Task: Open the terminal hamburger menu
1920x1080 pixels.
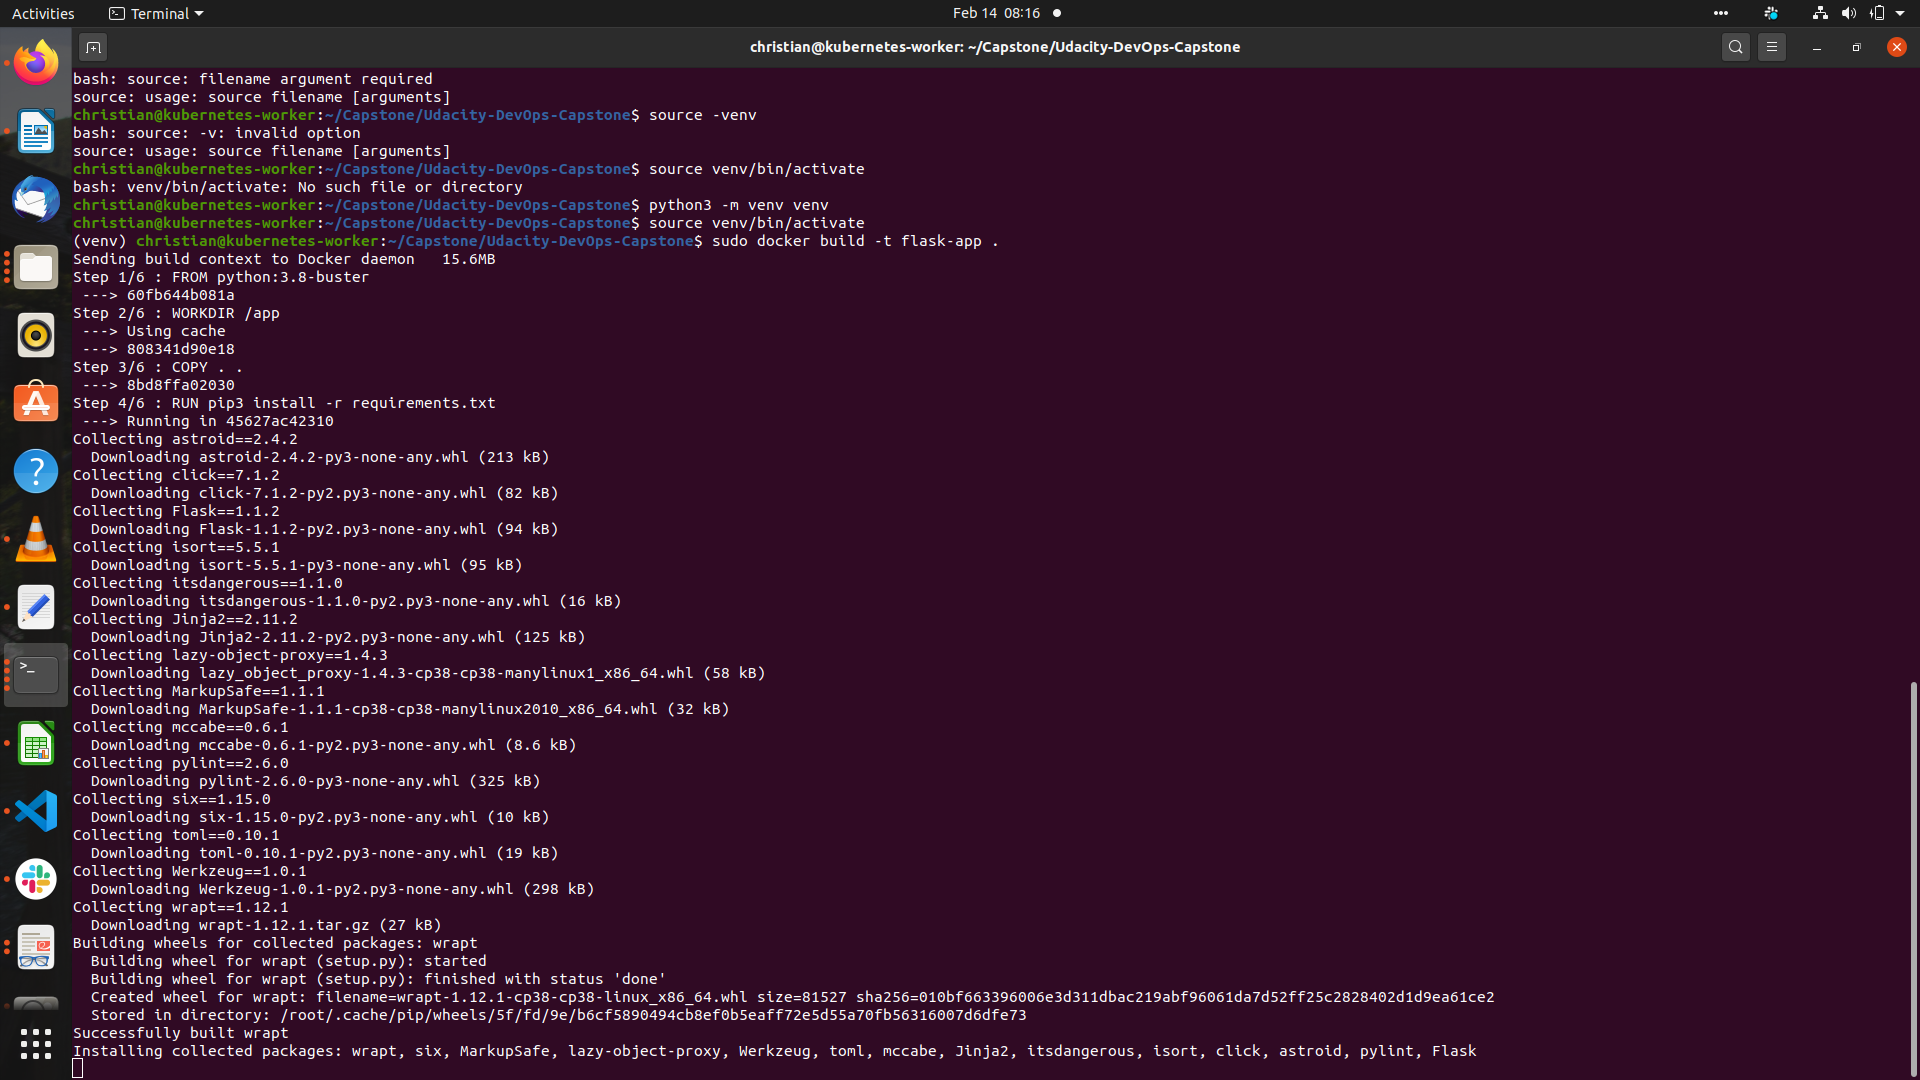Action: tap(1772, 47)
